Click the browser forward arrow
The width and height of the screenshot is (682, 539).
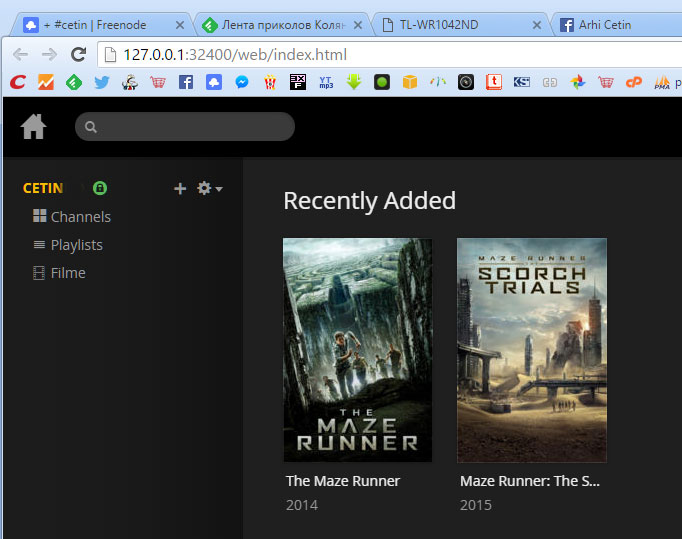(49, 54)
